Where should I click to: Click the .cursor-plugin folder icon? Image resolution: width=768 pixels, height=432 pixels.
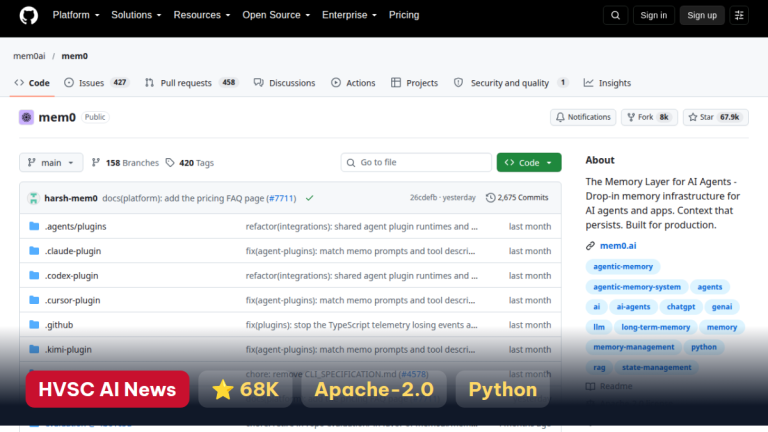pyautogui.click(x=34, y=300)
